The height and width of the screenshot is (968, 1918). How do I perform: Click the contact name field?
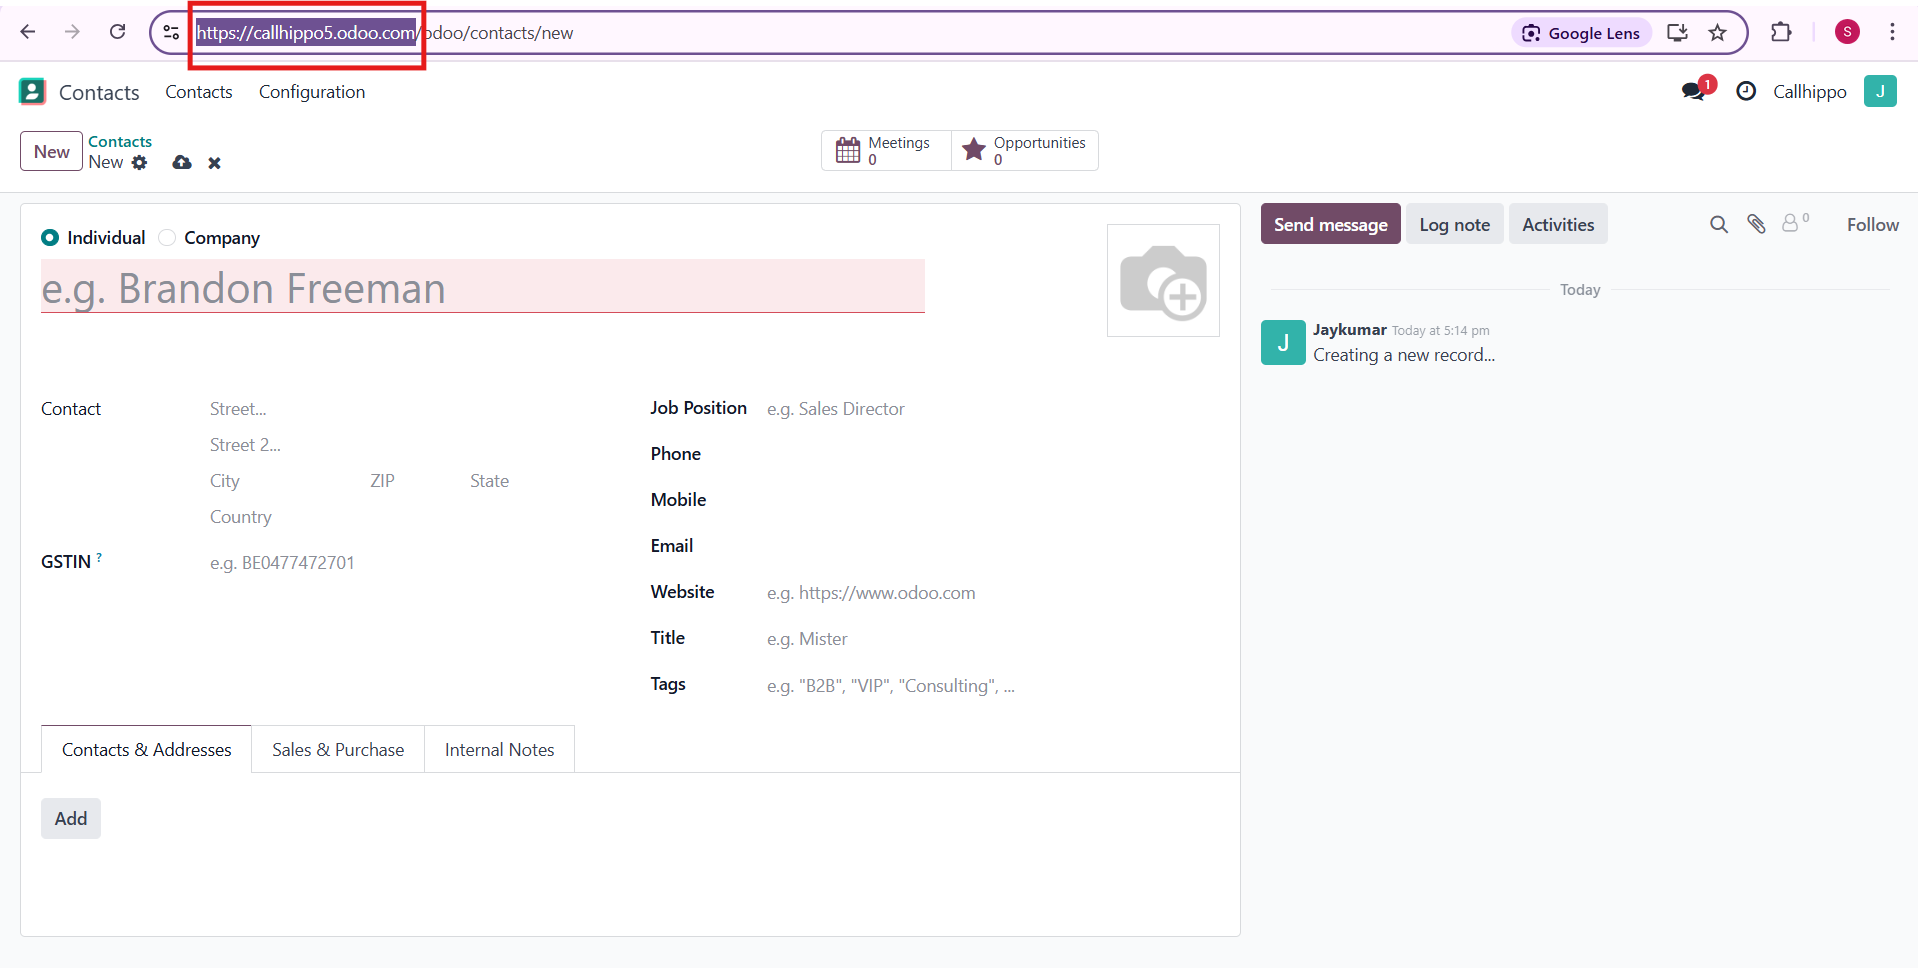pos(482,288)
